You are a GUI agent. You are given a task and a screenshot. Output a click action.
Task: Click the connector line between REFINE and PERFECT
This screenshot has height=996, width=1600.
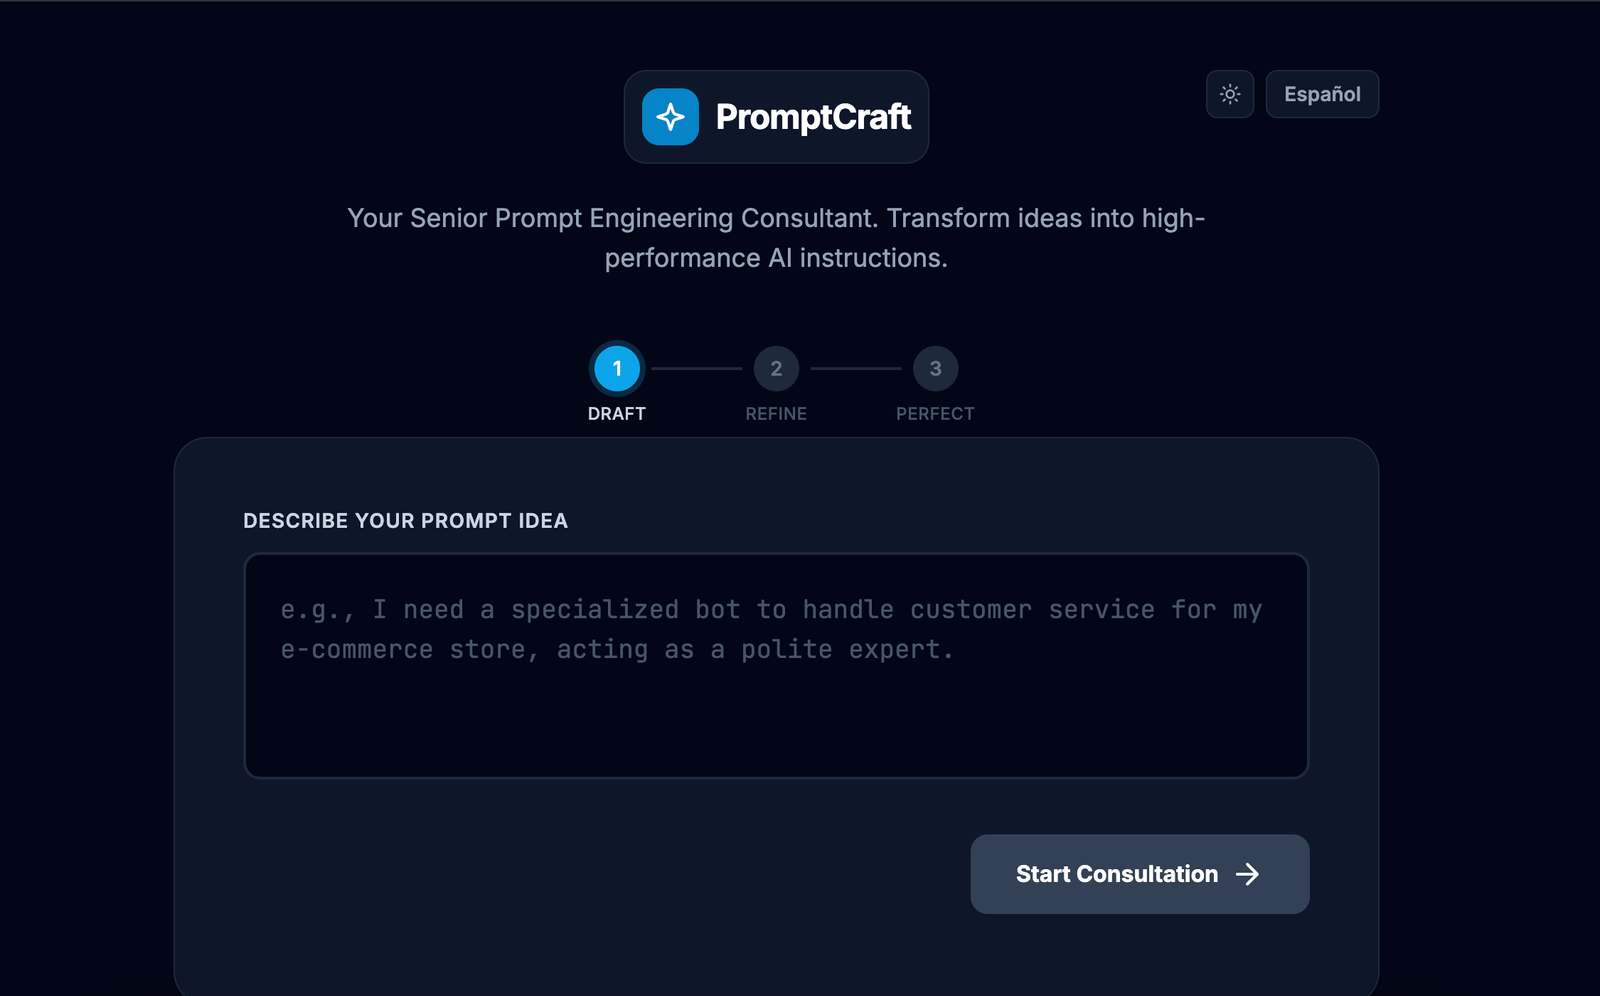856,368
